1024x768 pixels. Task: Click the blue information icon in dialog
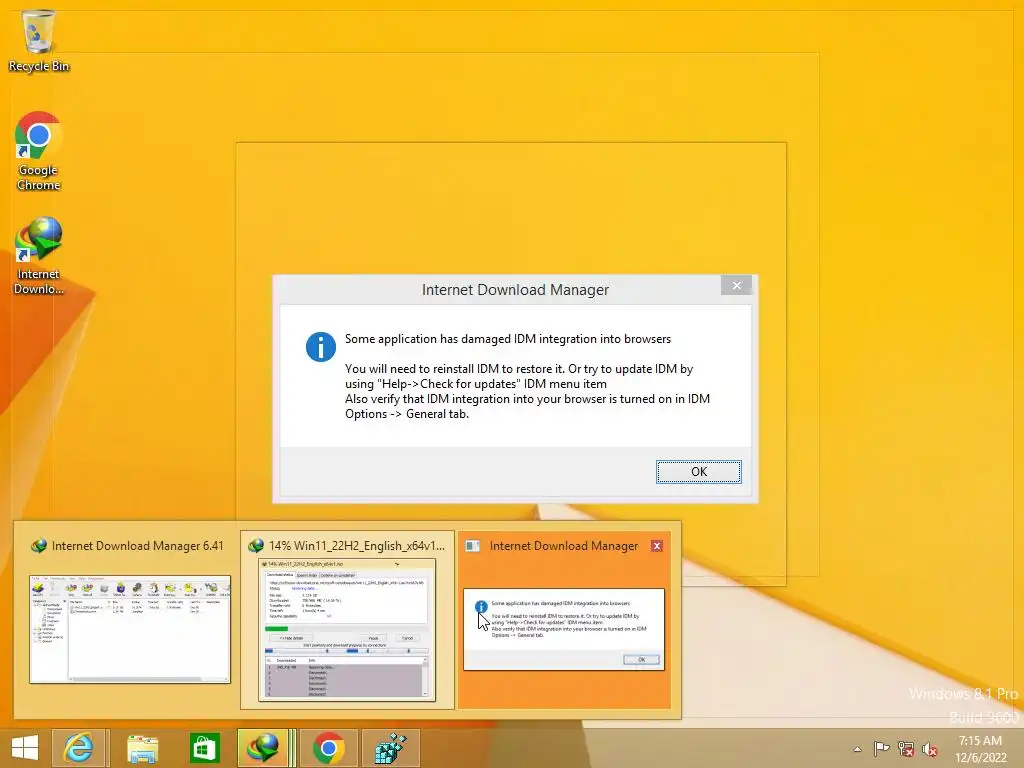pos(321,347)
